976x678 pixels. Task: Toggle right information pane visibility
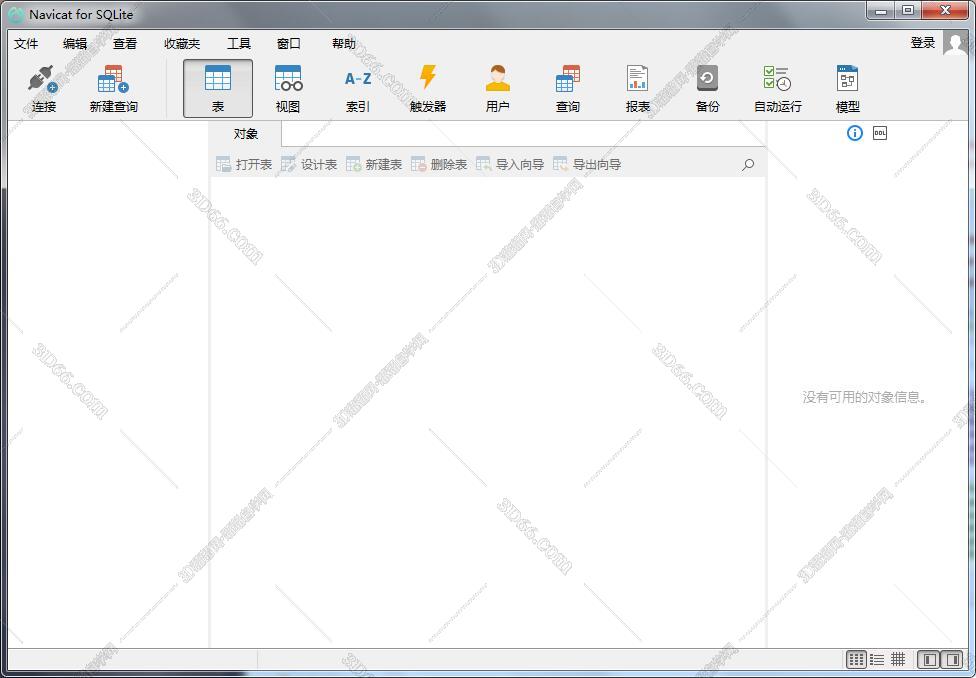952,659
